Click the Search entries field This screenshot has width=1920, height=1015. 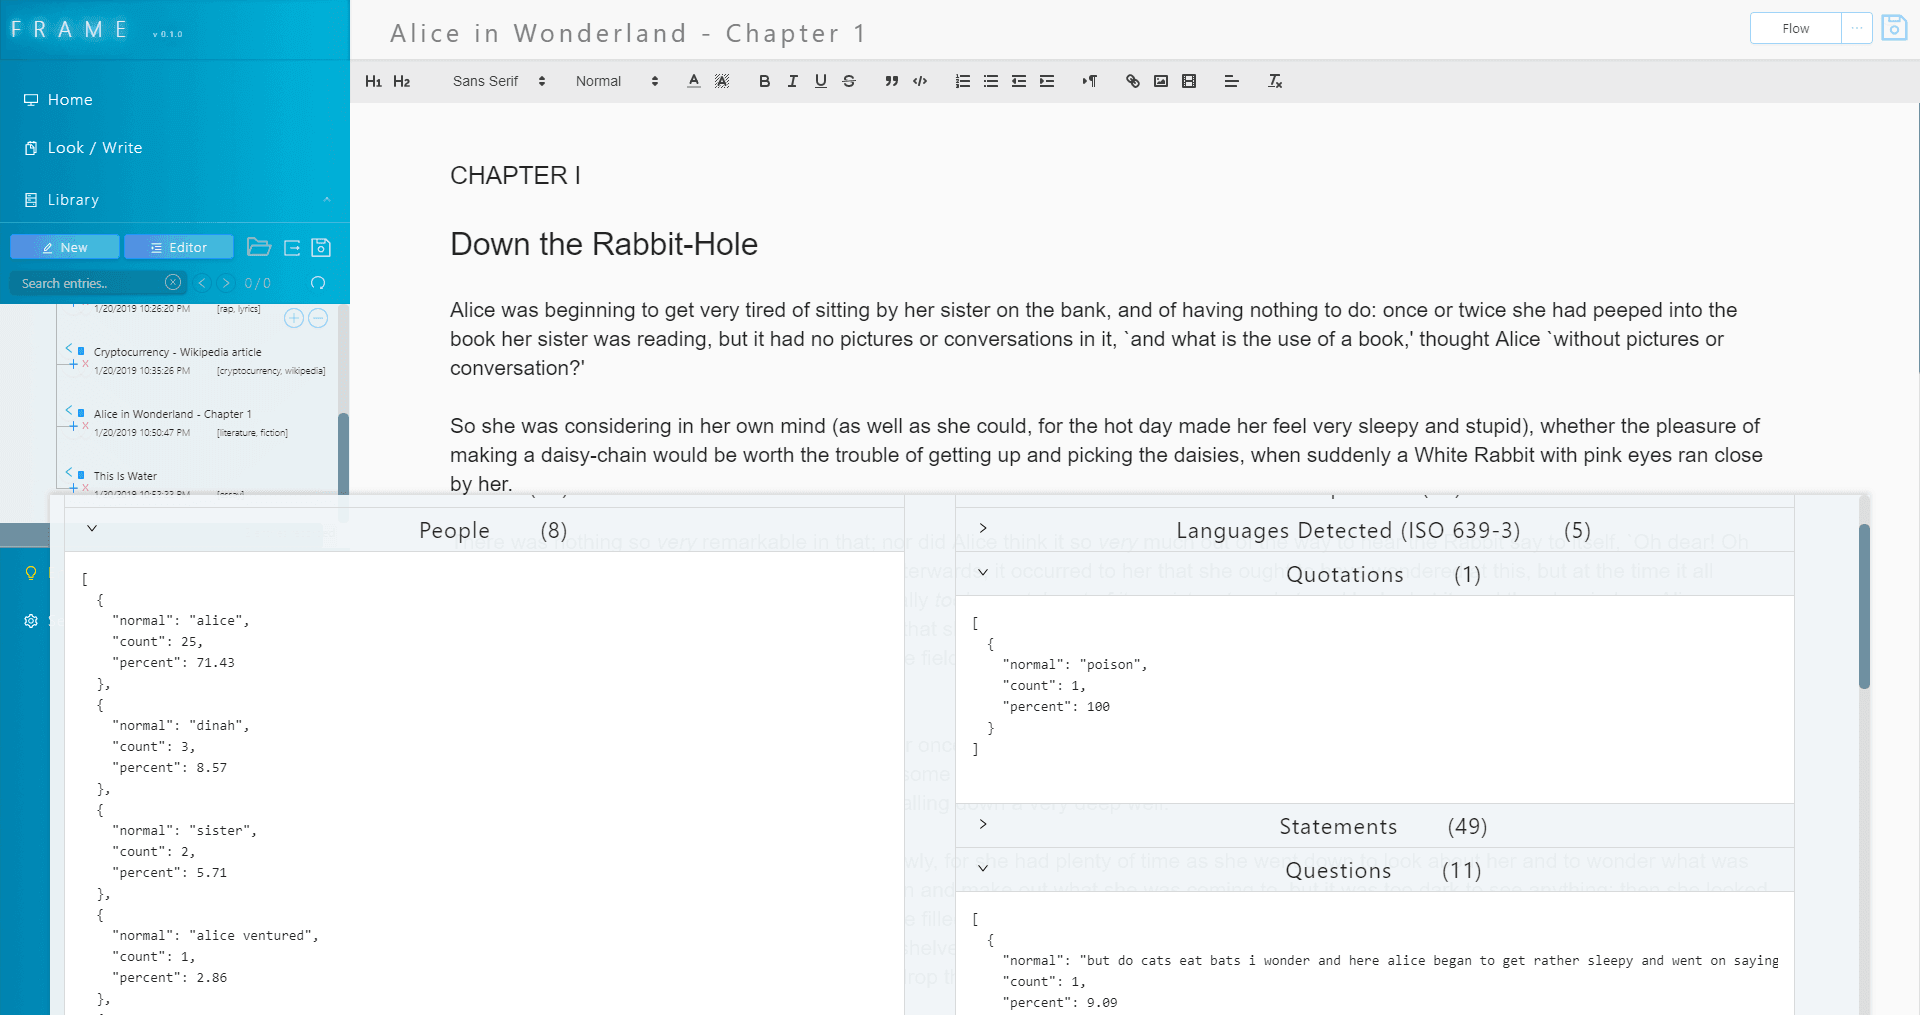coord(90,283)
